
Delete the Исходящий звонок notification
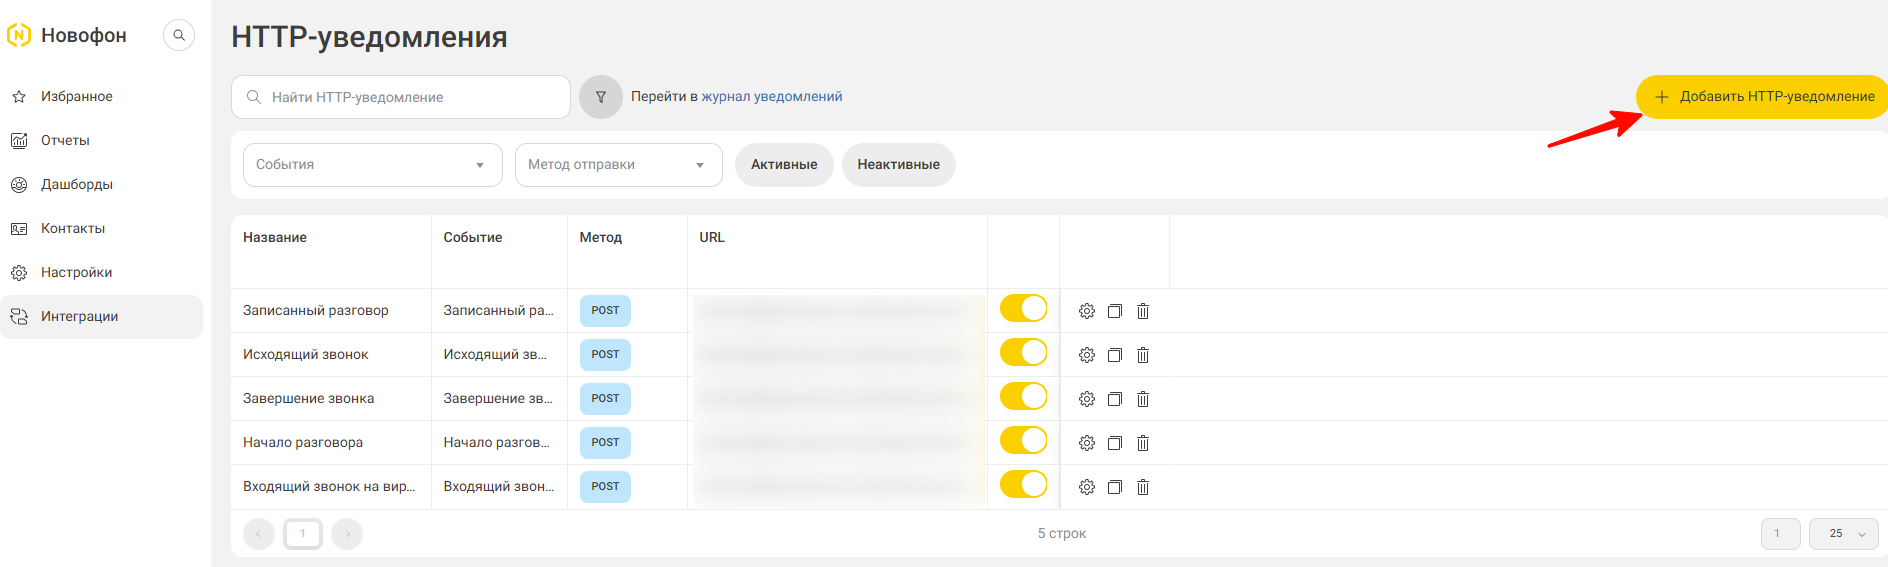click(x=1143, y=355)
